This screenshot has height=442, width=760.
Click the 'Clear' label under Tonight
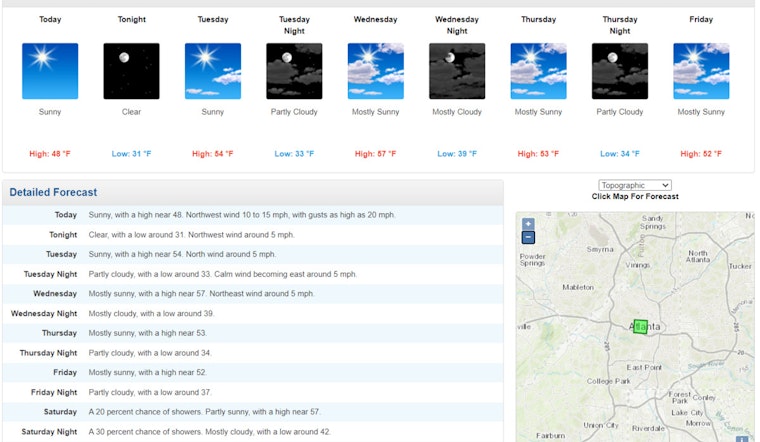[x=131, y=112]
